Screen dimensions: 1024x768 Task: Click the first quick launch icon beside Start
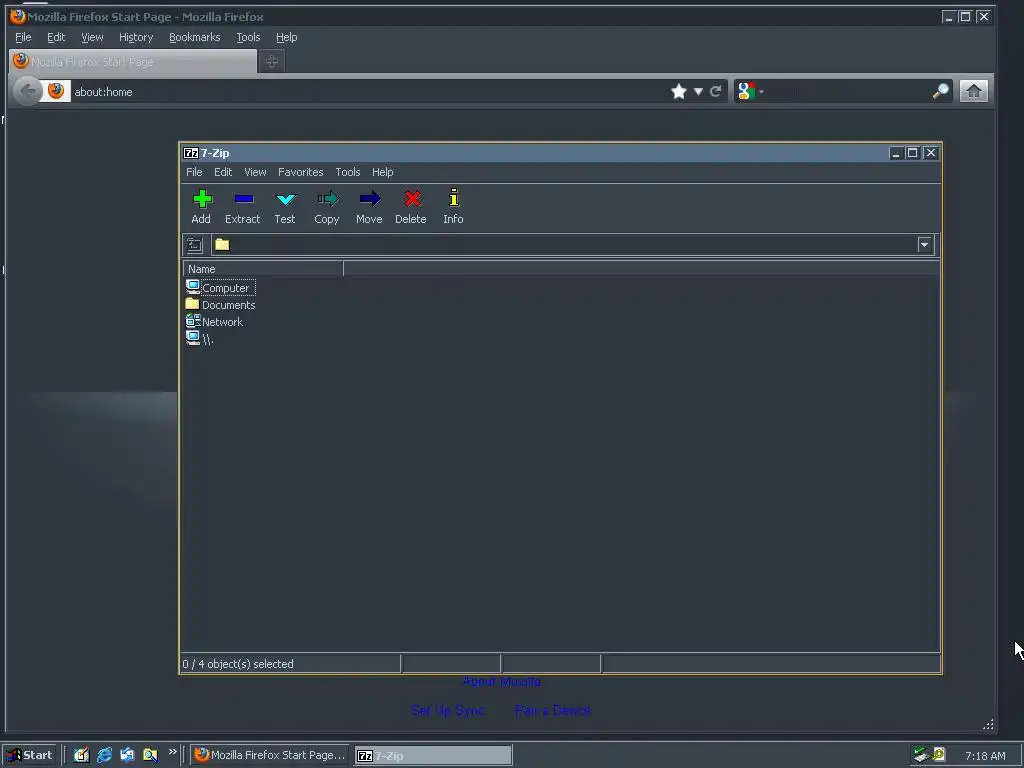point(81,755)
